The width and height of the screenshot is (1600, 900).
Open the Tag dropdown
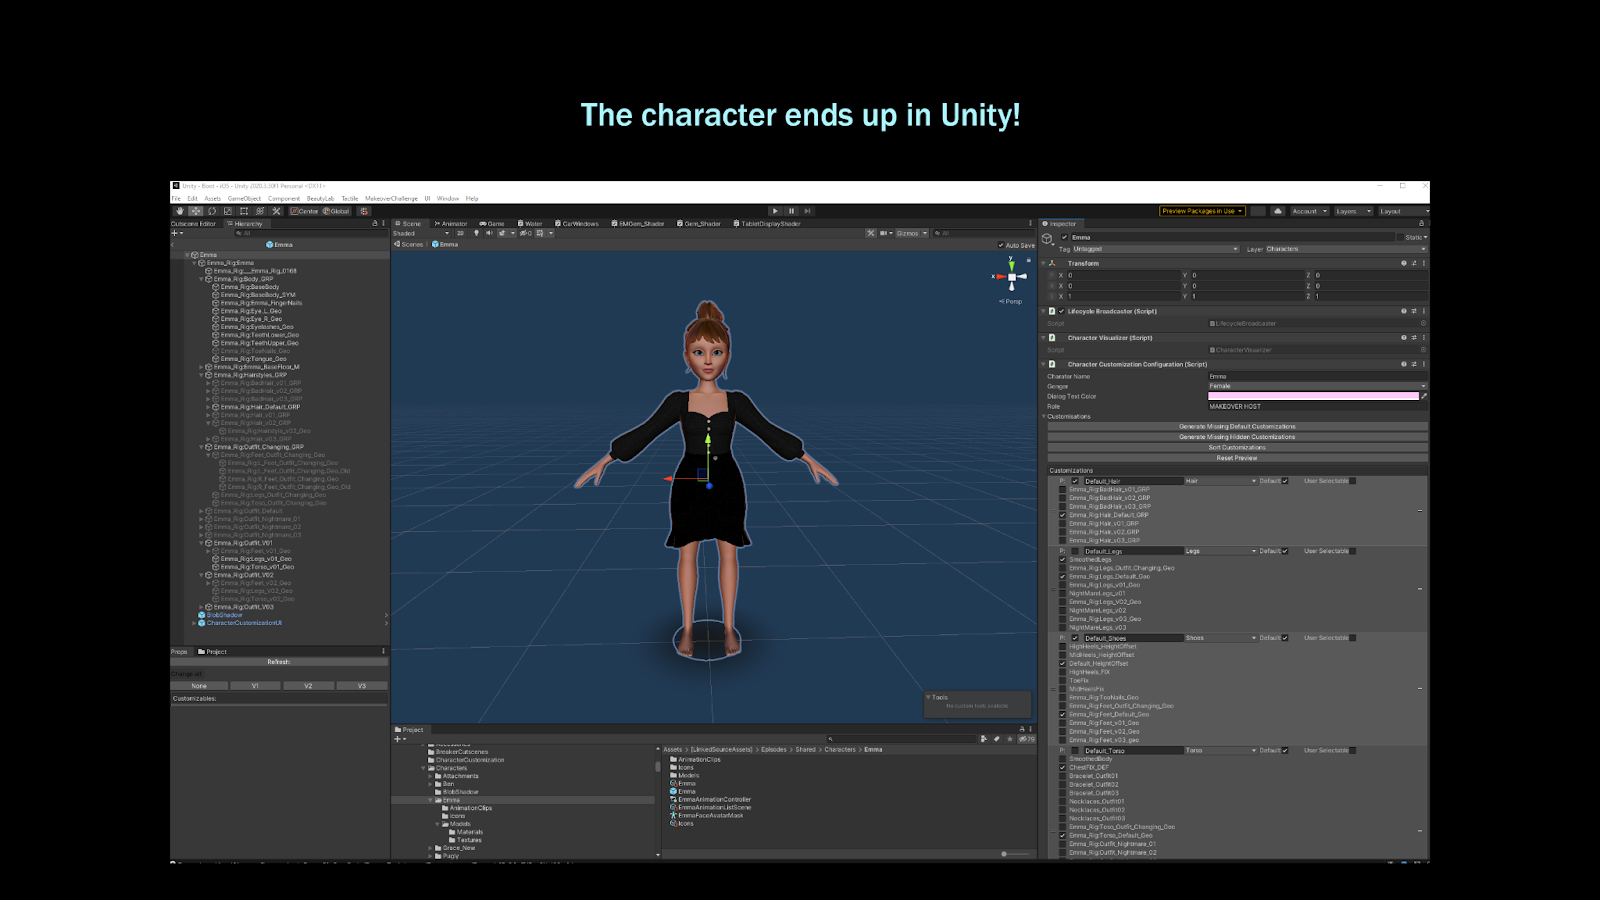pos(1156,249)
